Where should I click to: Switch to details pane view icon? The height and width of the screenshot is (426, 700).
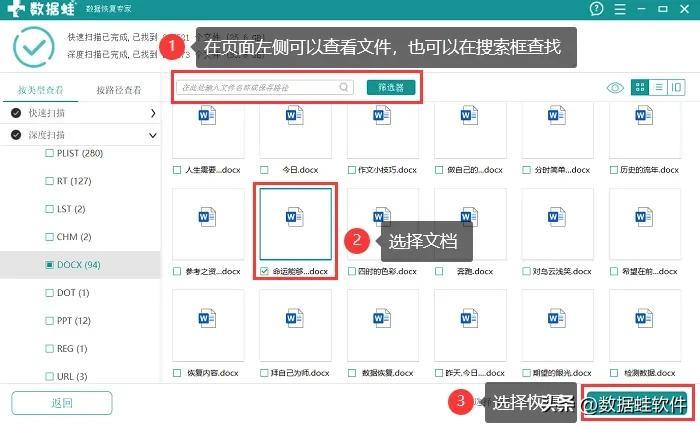(x=676, y=87)
